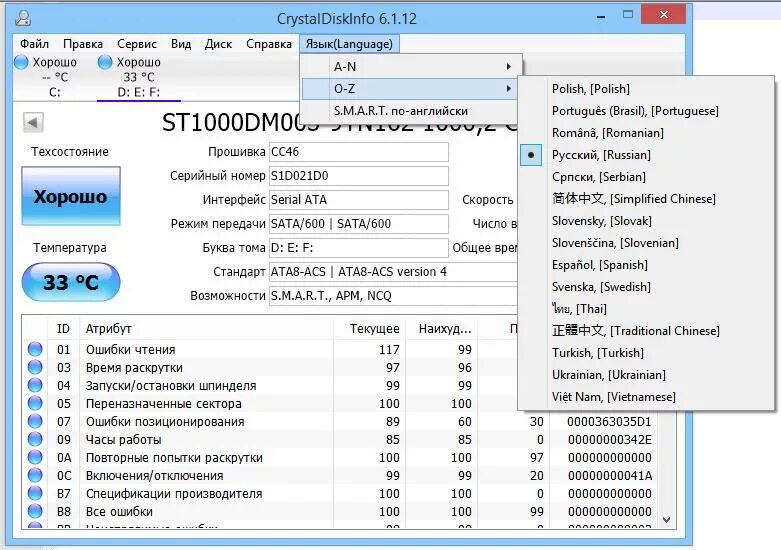781x550 pixels.
Task: Click the Возможности field S.M.A.R.T., APM, NCQ
Action: pyautogui.click(x=393, y=295)
